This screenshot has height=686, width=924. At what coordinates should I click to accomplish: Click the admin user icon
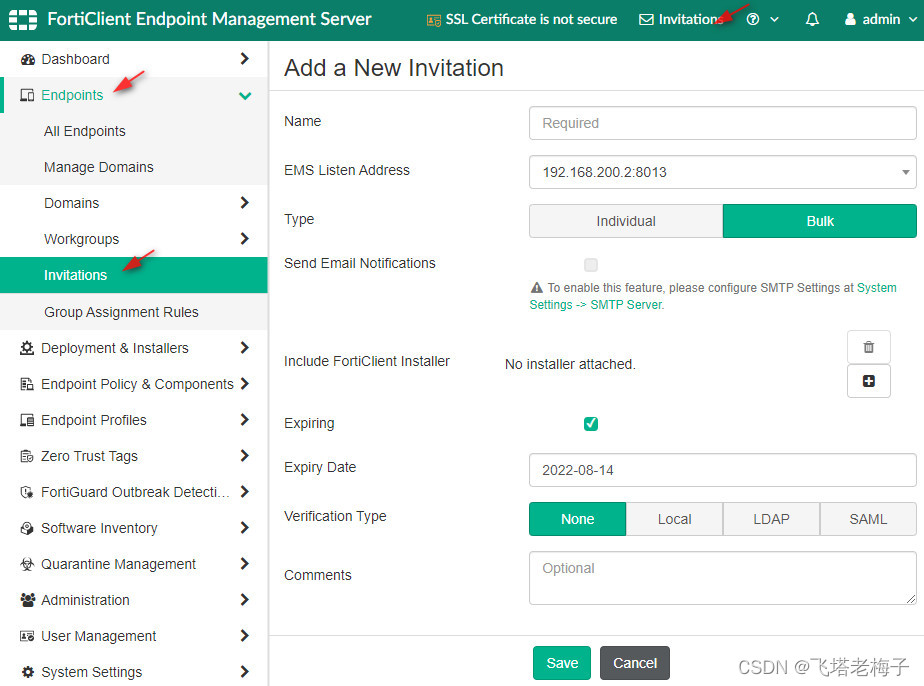(850, 19)
